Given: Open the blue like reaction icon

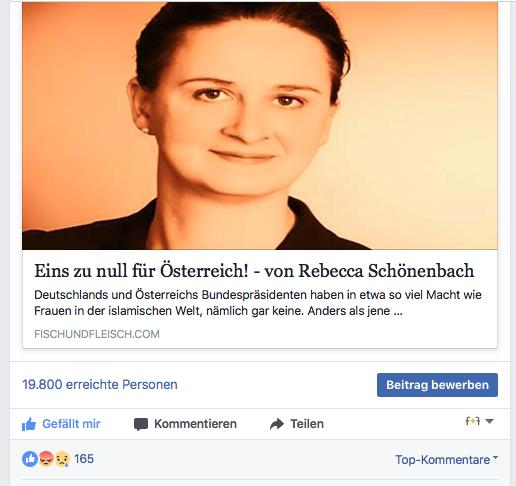Looking at the screenshot, I should pos(30,459).
